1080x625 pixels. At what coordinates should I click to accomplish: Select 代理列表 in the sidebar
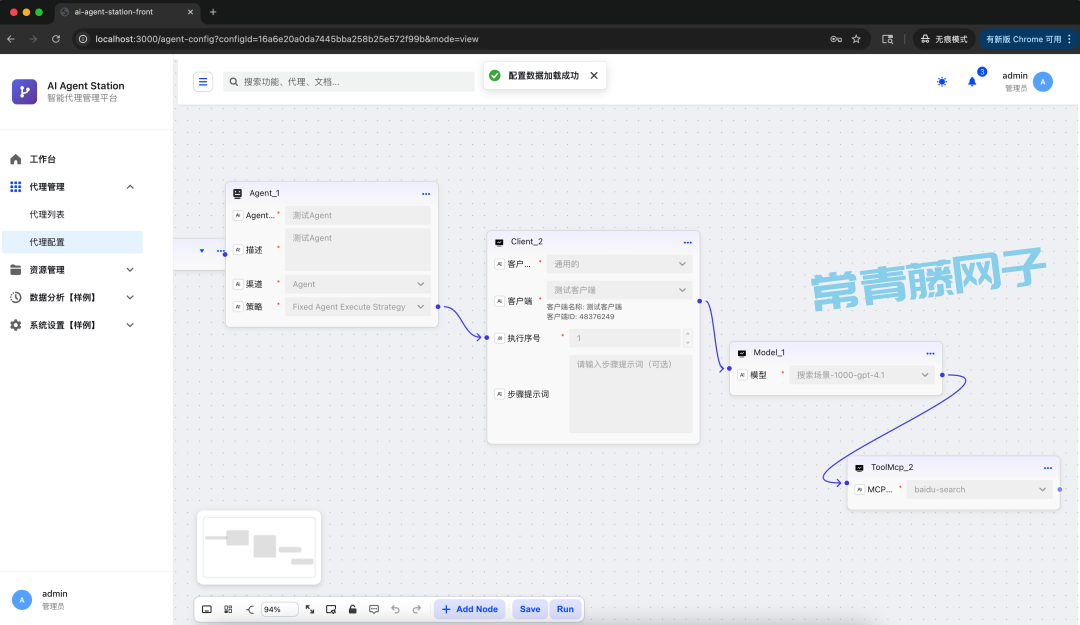pos(47,214)
